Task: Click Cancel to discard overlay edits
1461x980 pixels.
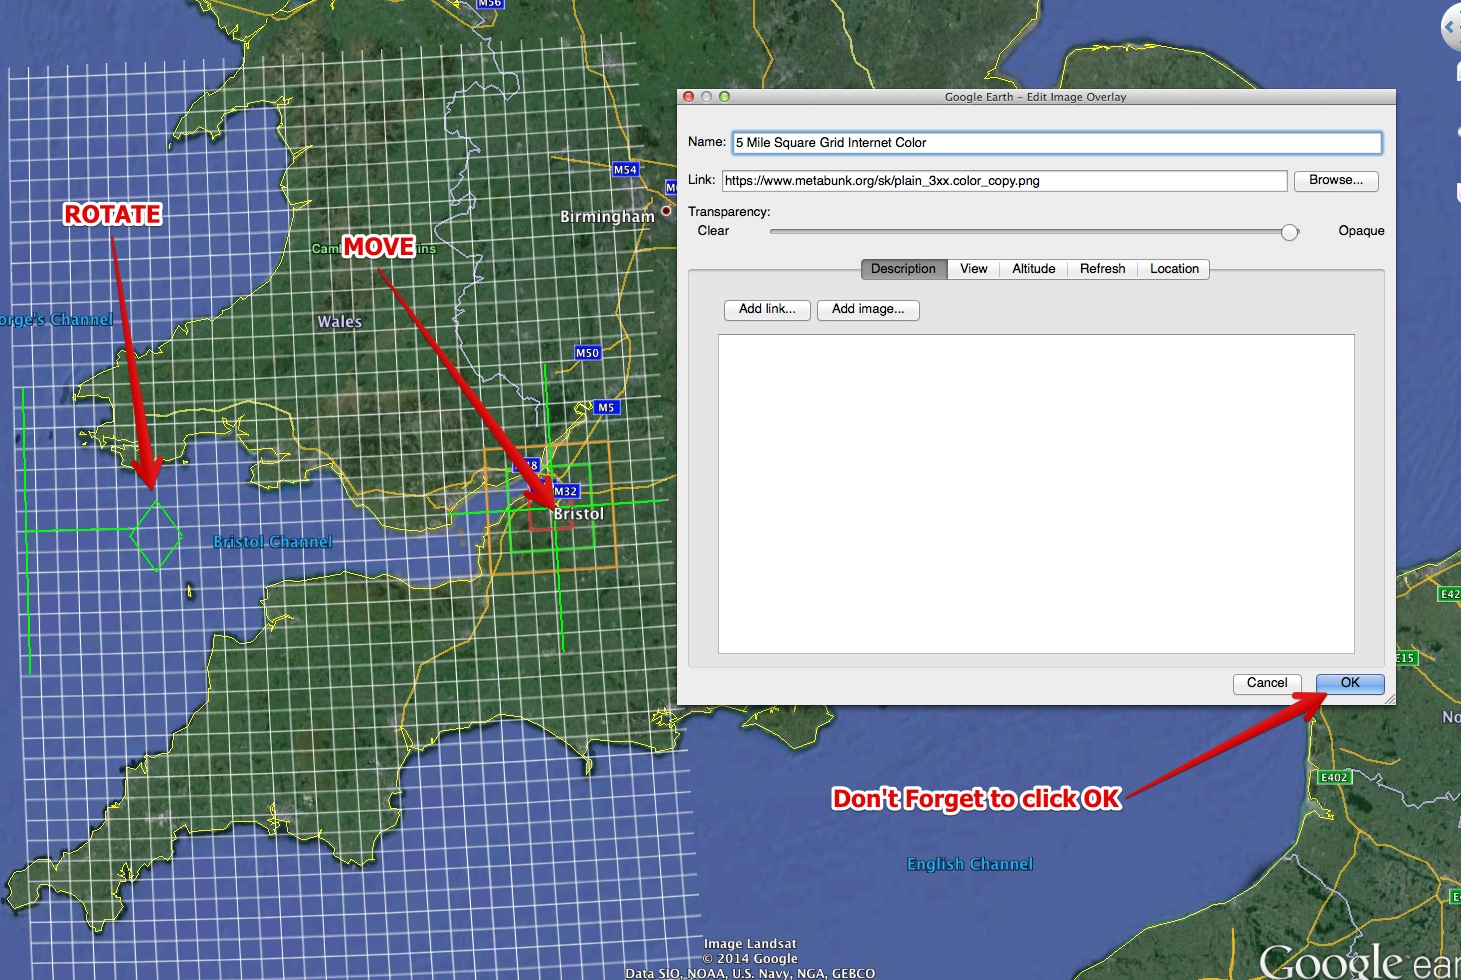Action: pyautogui.click(x=1267, y=683)
